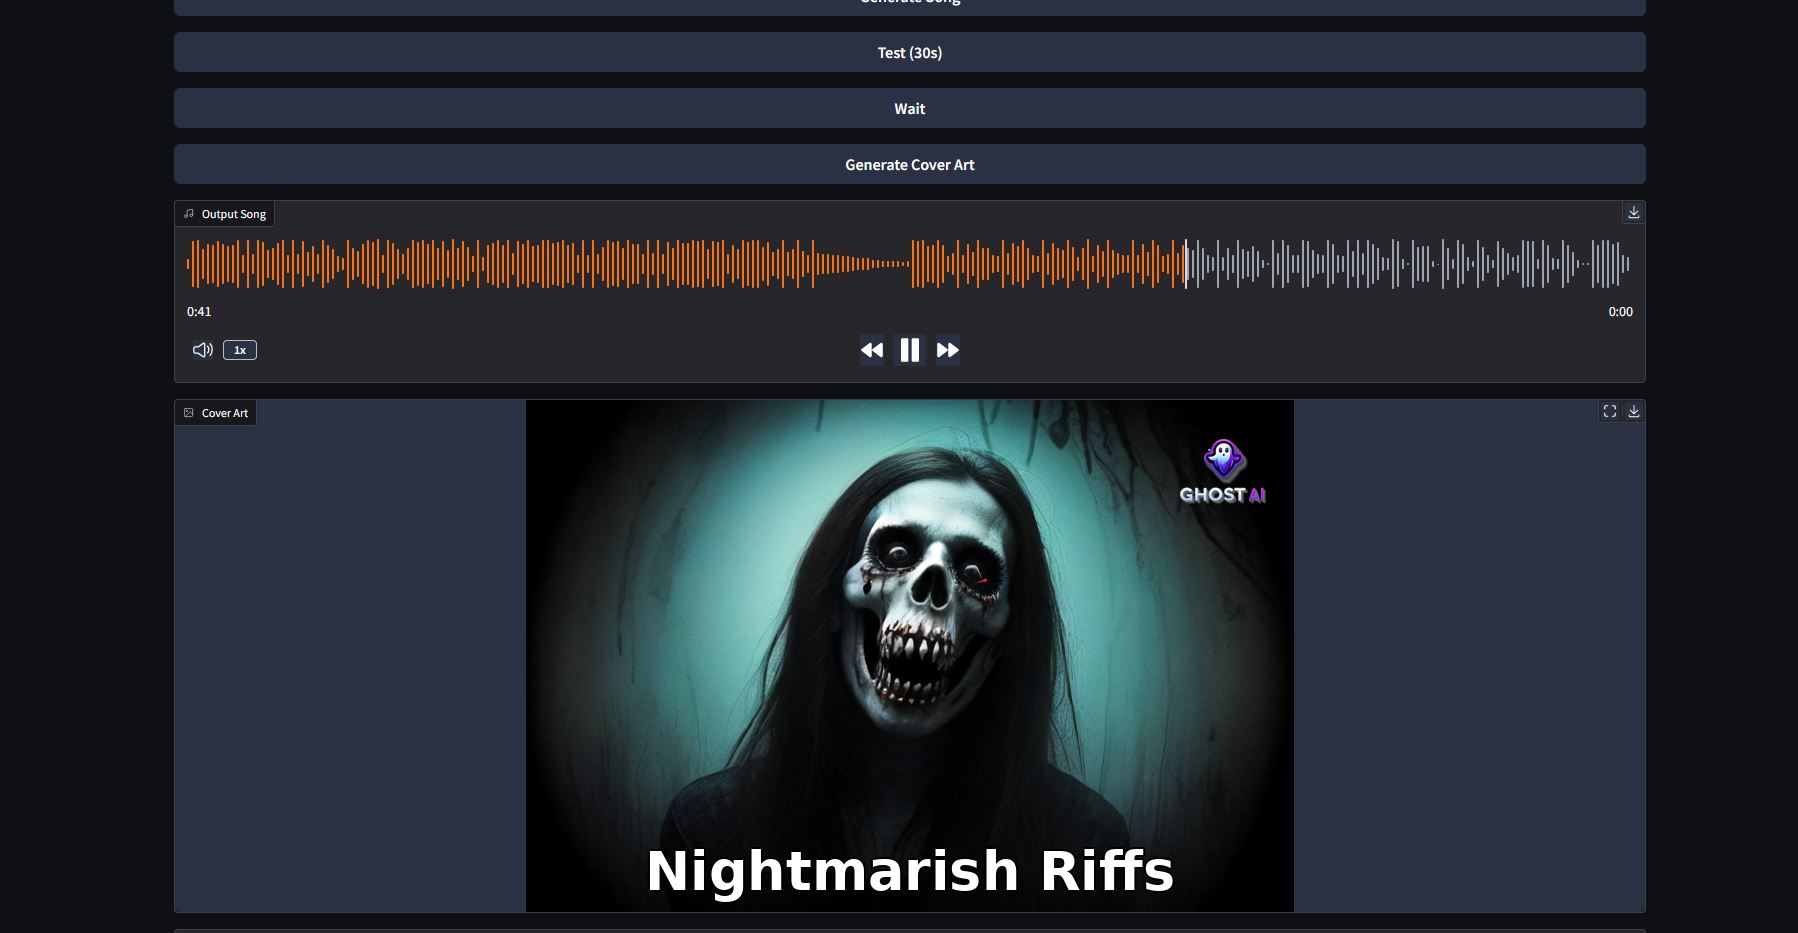Screen dimensions: 1798x933
Task: Change the 1x playback speed
Action: pos(240,350)
